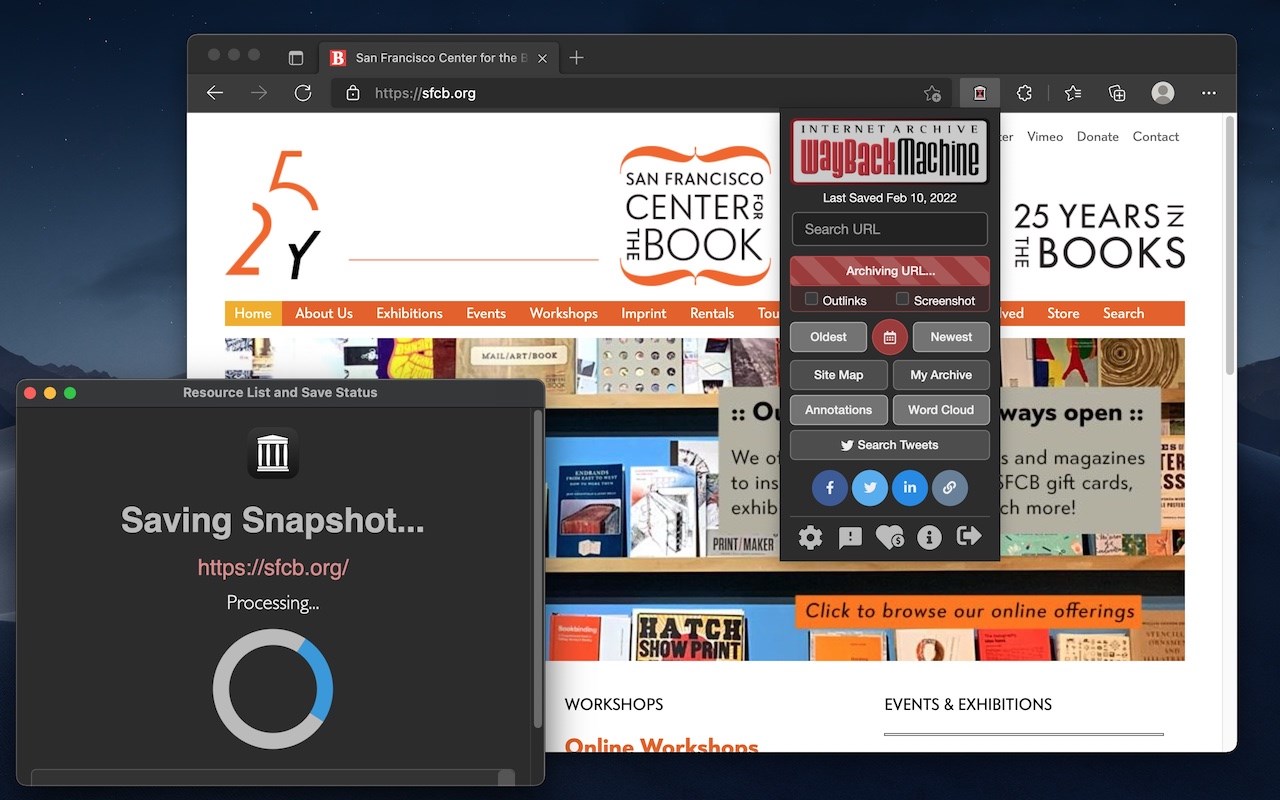The width and height of the screenshot is (1280, 800).
Task: Open the calendar view round button
Action: pos(890,337)
